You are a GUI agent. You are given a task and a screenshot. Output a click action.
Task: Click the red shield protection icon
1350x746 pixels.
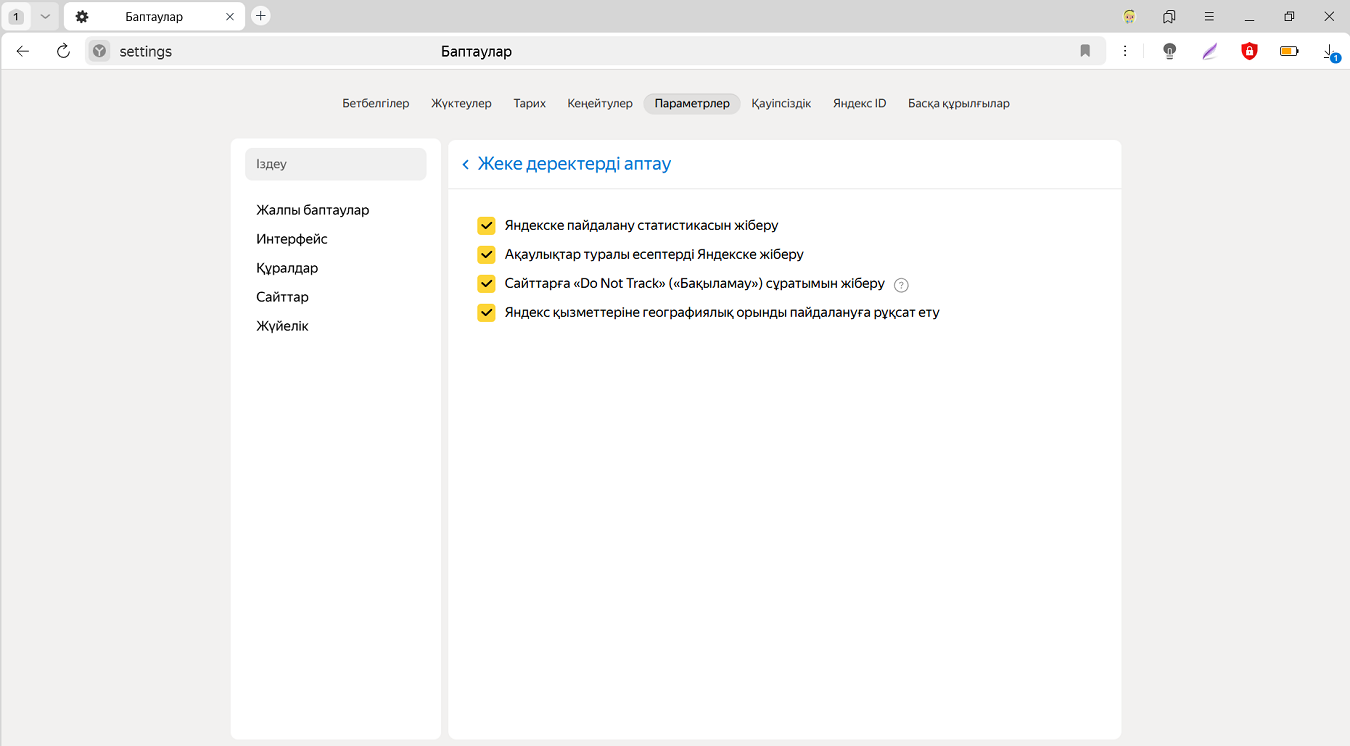point(1249,51)
